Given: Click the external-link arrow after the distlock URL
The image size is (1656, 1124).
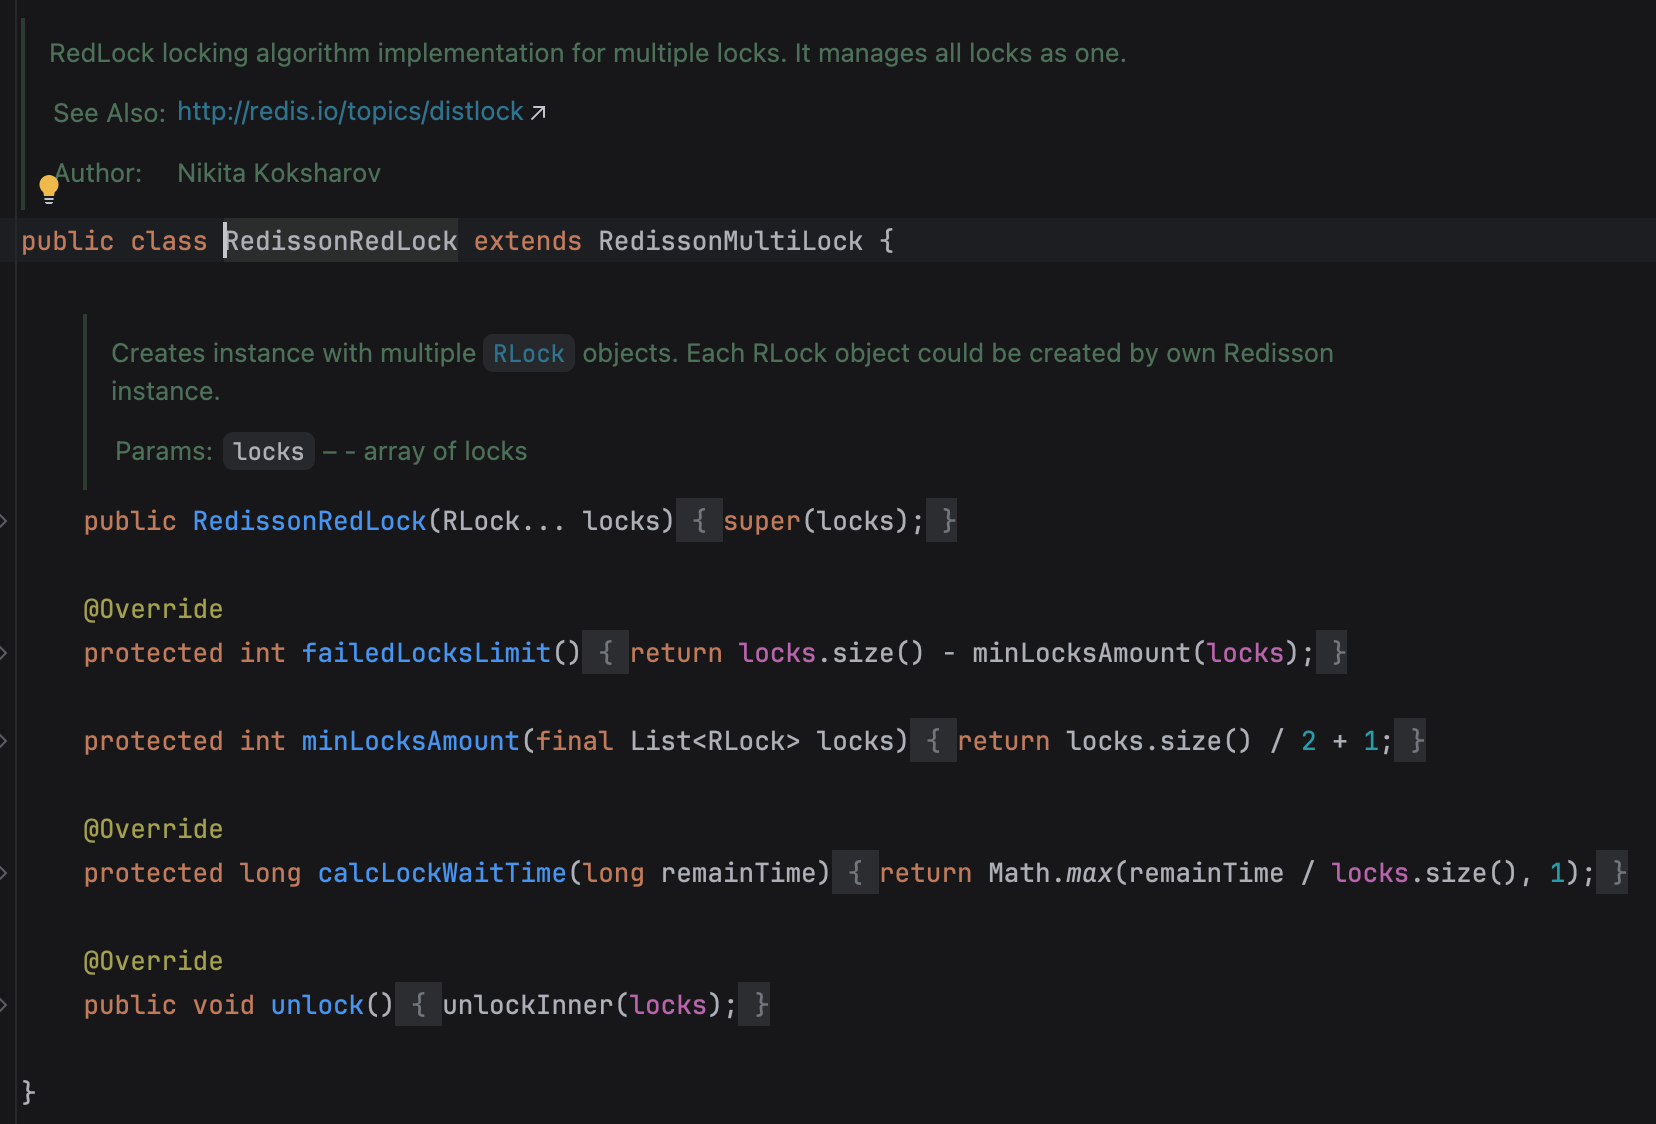Looking at the screenshot, I should pyautogui.click(x=539, y=112).
